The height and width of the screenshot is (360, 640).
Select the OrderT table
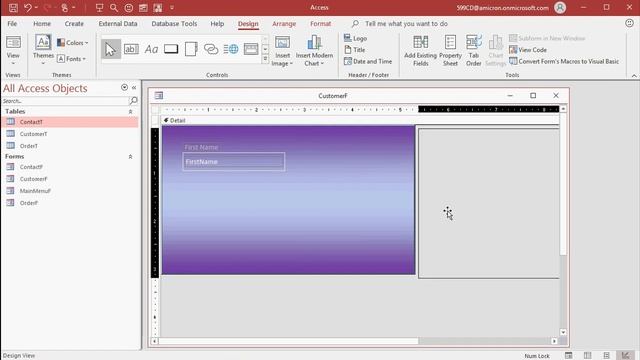(70, 146)
